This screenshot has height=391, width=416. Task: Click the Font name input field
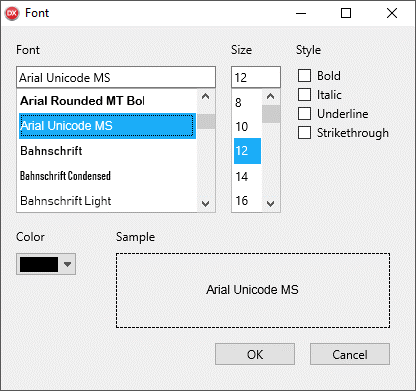pos(116,77)
